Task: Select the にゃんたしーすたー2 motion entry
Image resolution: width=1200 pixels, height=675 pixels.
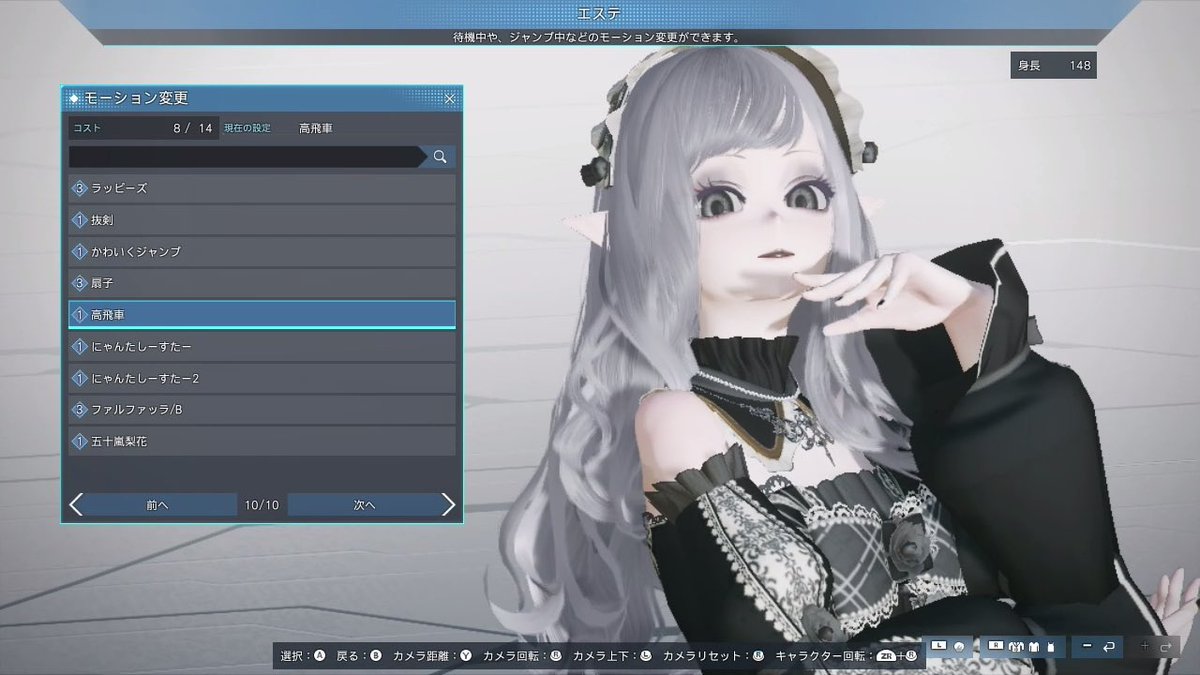Action: pos(262,378)
